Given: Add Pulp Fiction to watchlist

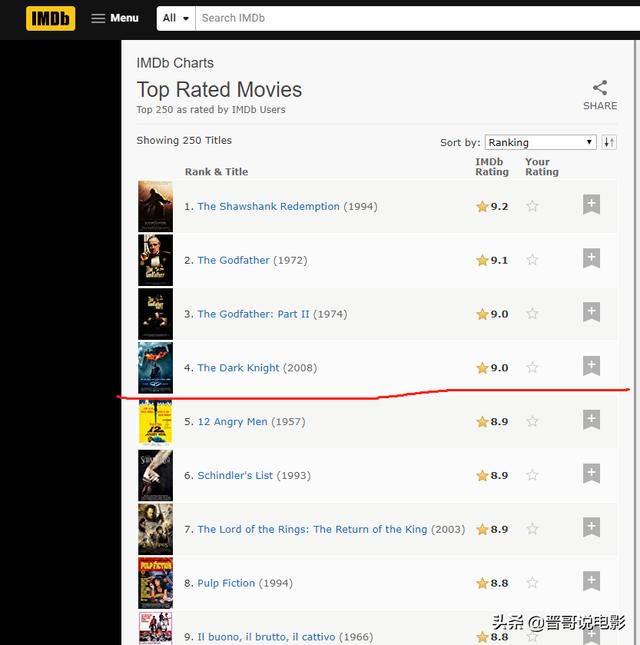Looking at the screenshot, I should coord(591,581).
